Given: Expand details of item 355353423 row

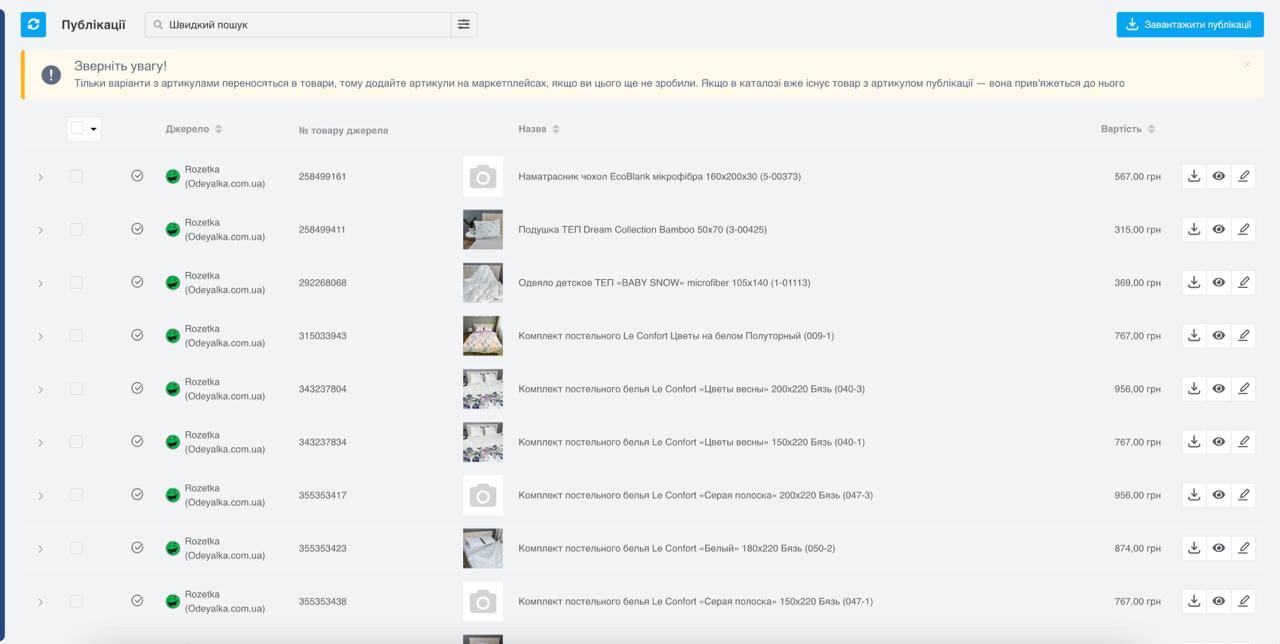Looking at the screenshot, I should [x=40, y=549].
